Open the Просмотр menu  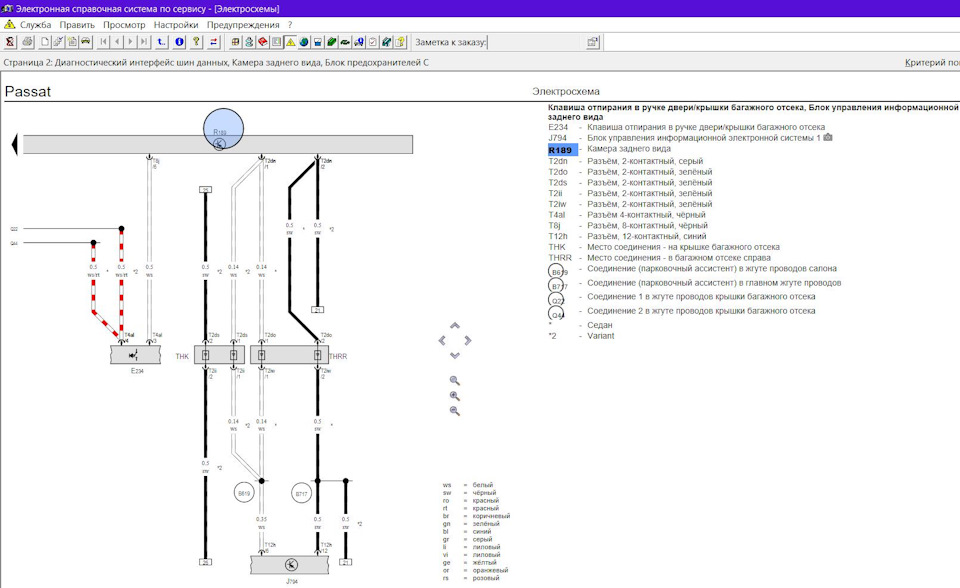pos(124,25)
